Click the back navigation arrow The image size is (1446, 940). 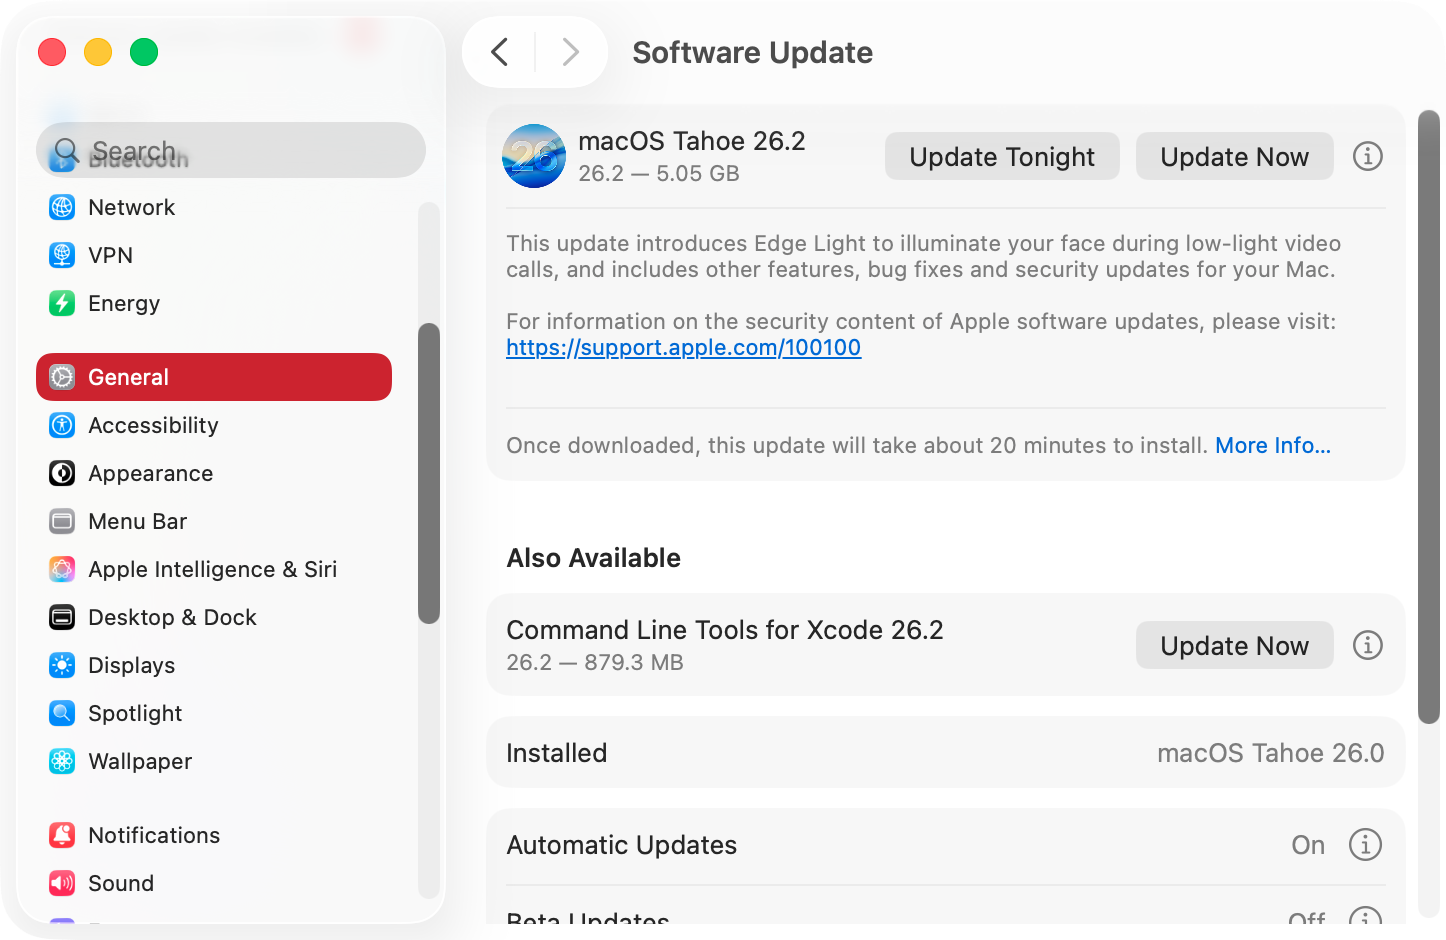click(x=500, y=52)
